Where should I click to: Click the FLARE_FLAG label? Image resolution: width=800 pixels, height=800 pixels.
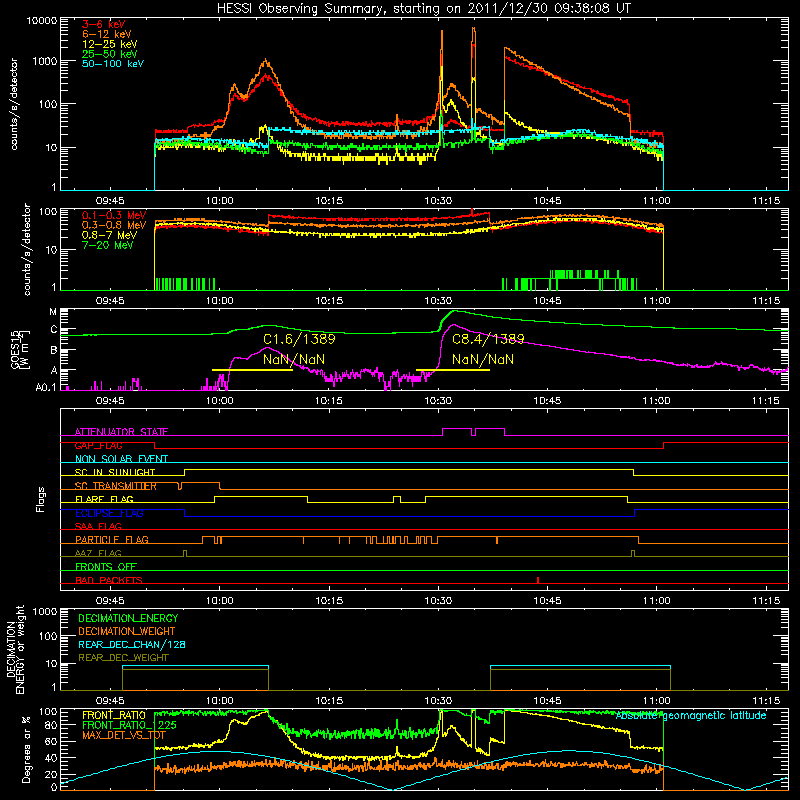pyautogui.click(x=104, y=499)
